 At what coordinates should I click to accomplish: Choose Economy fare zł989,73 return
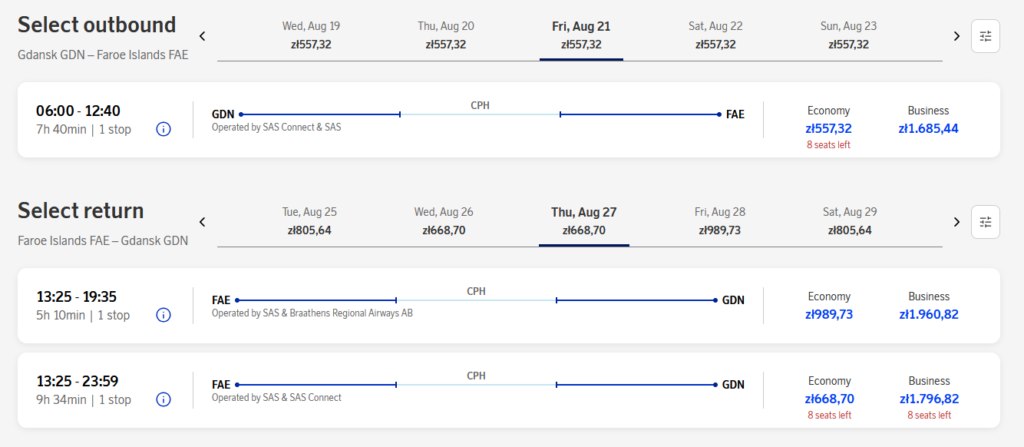(x=828, y=314)
